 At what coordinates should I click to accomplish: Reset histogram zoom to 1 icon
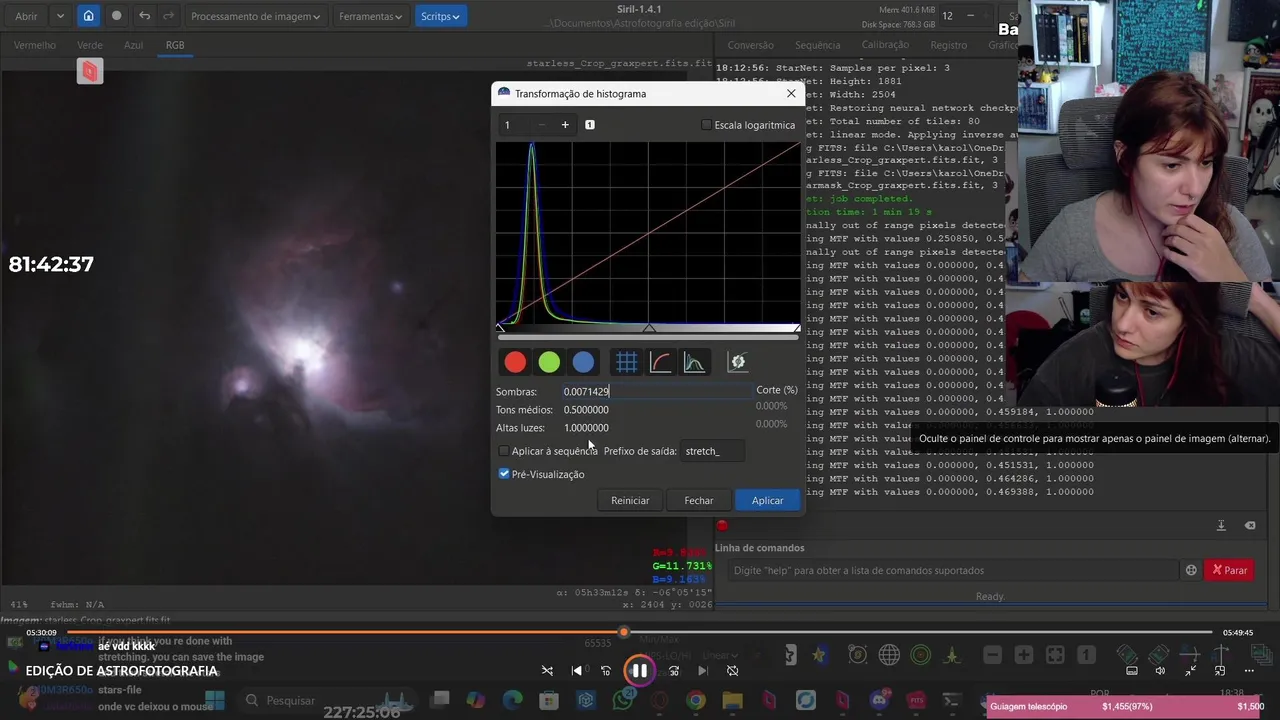pos(590,125)
